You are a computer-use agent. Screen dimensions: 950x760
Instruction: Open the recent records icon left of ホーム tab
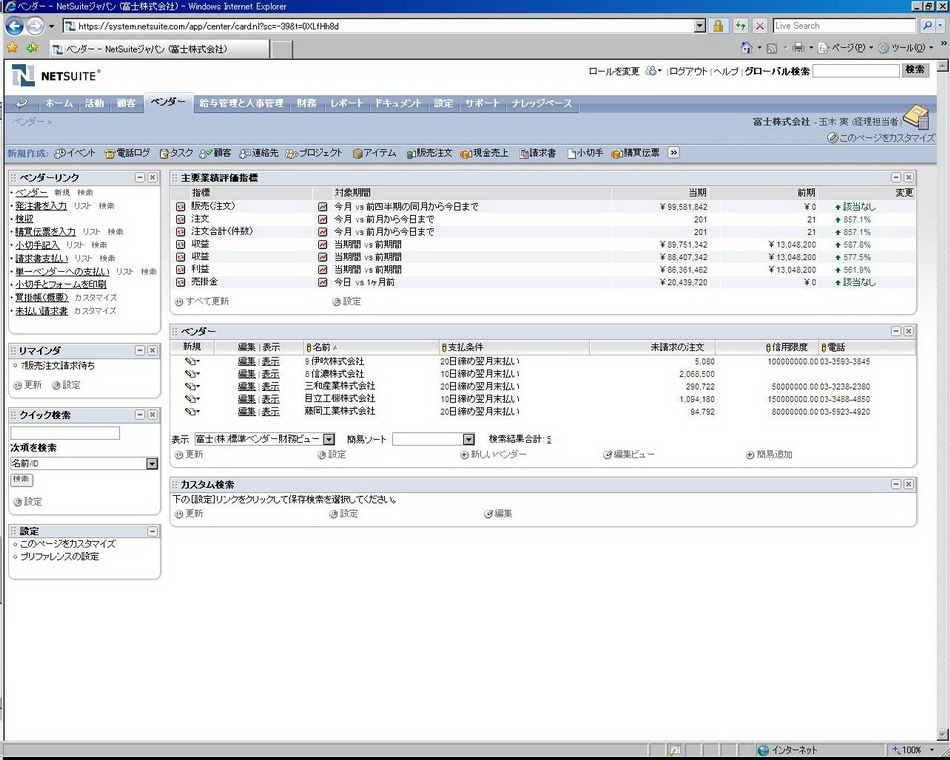pyautogui.click(x=22, y=104)
